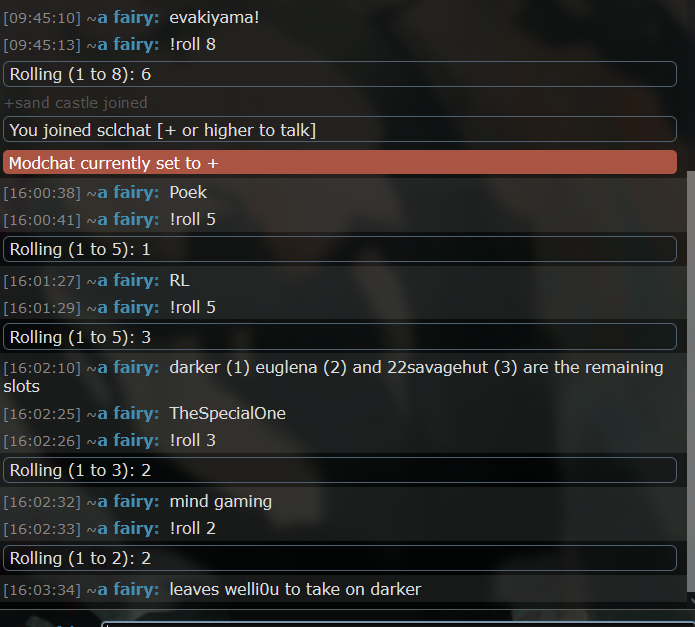Viewport: 695px width, 627px height.
Task: Click the 'Rolling (1 to 5): 1' result box
Action: 340,249
